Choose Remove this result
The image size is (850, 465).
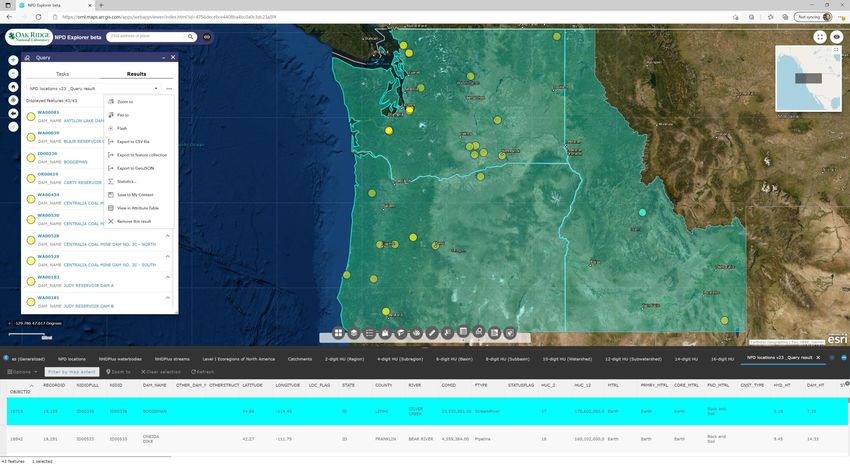(x=134, y=221)
